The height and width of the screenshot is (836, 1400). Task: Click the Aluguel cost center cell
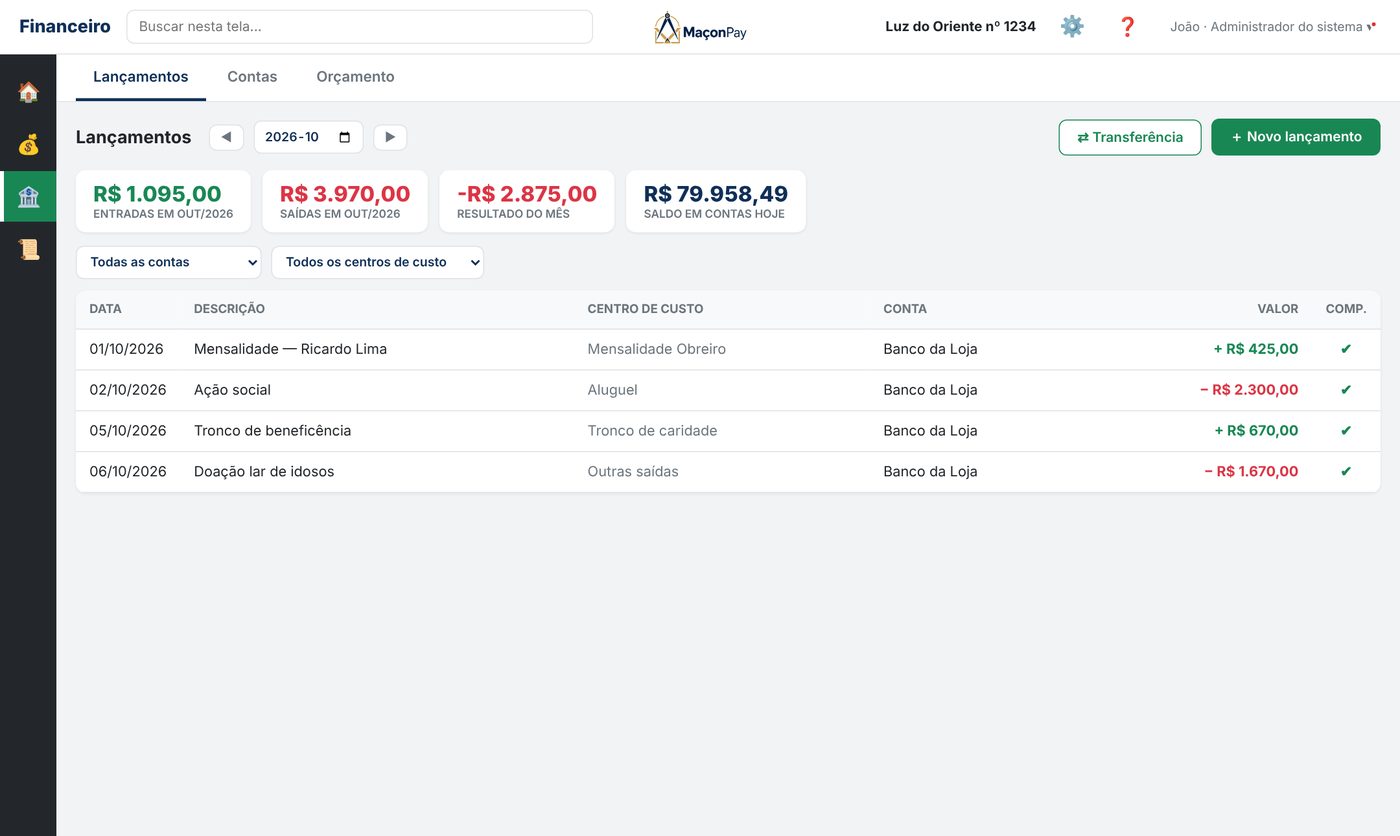[x=612, y=390]
